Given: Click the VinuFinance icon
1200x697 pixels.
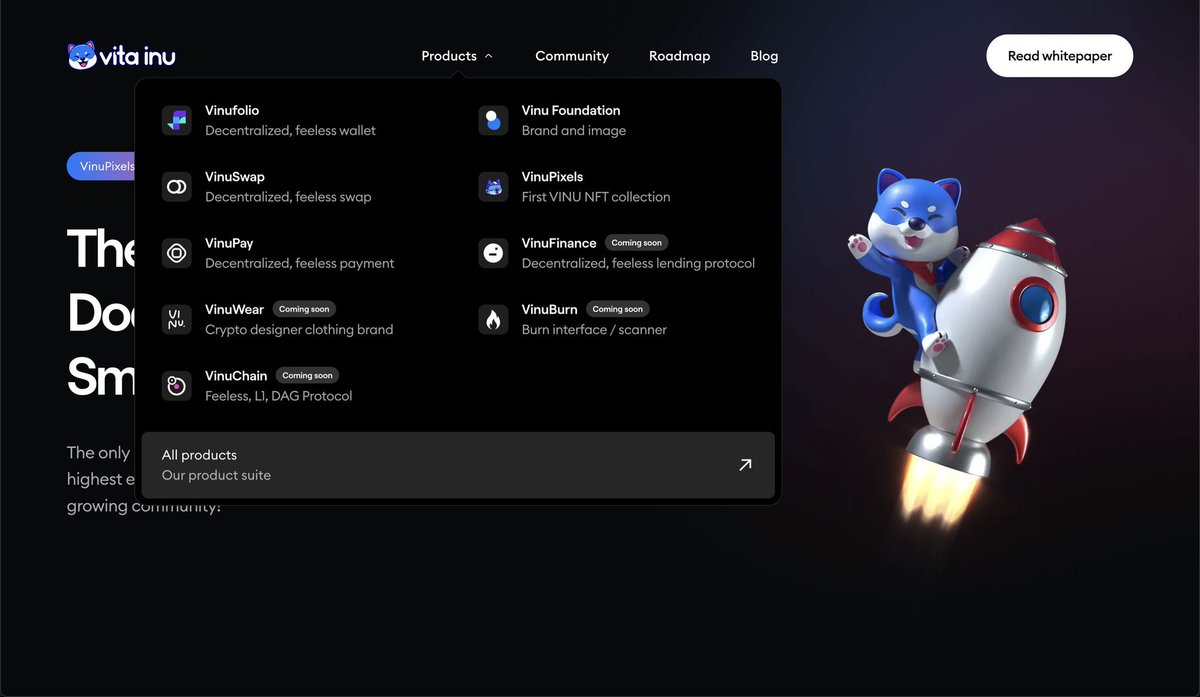Looking at the screenshot, I should click(493, 253).
